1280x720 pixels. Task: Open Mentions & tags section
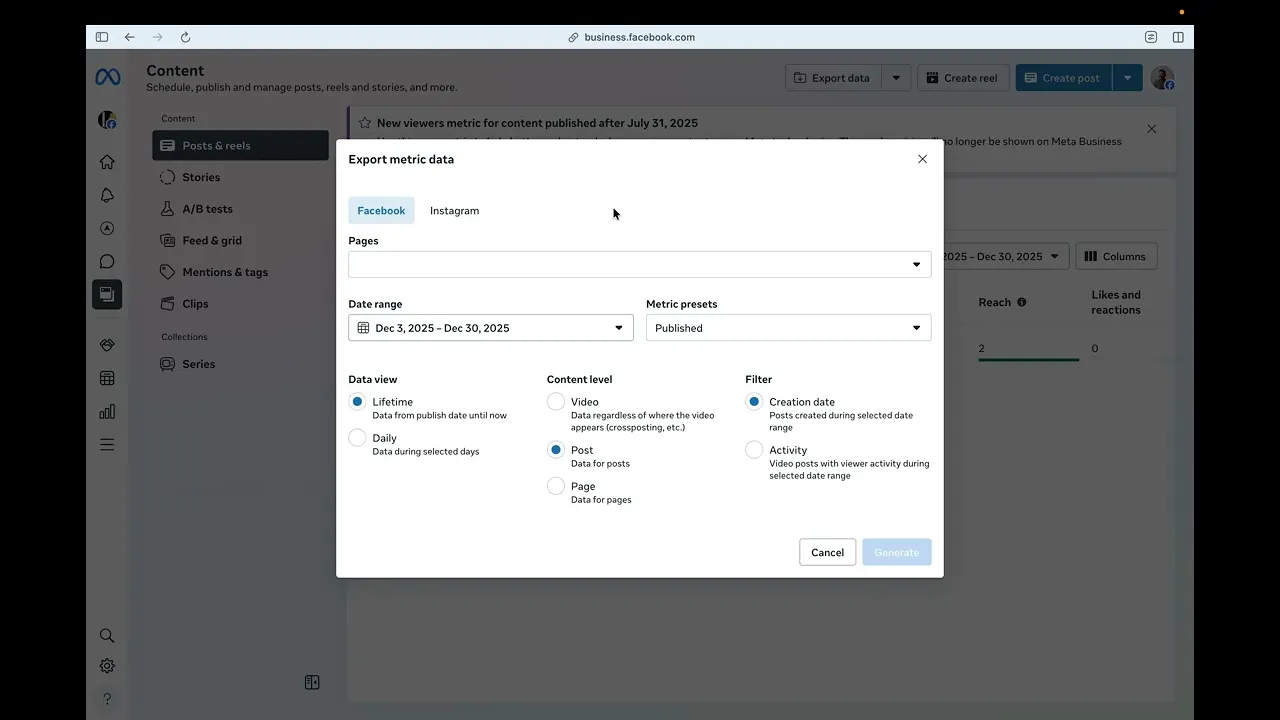pyautogui.click(x=240, y=272)
